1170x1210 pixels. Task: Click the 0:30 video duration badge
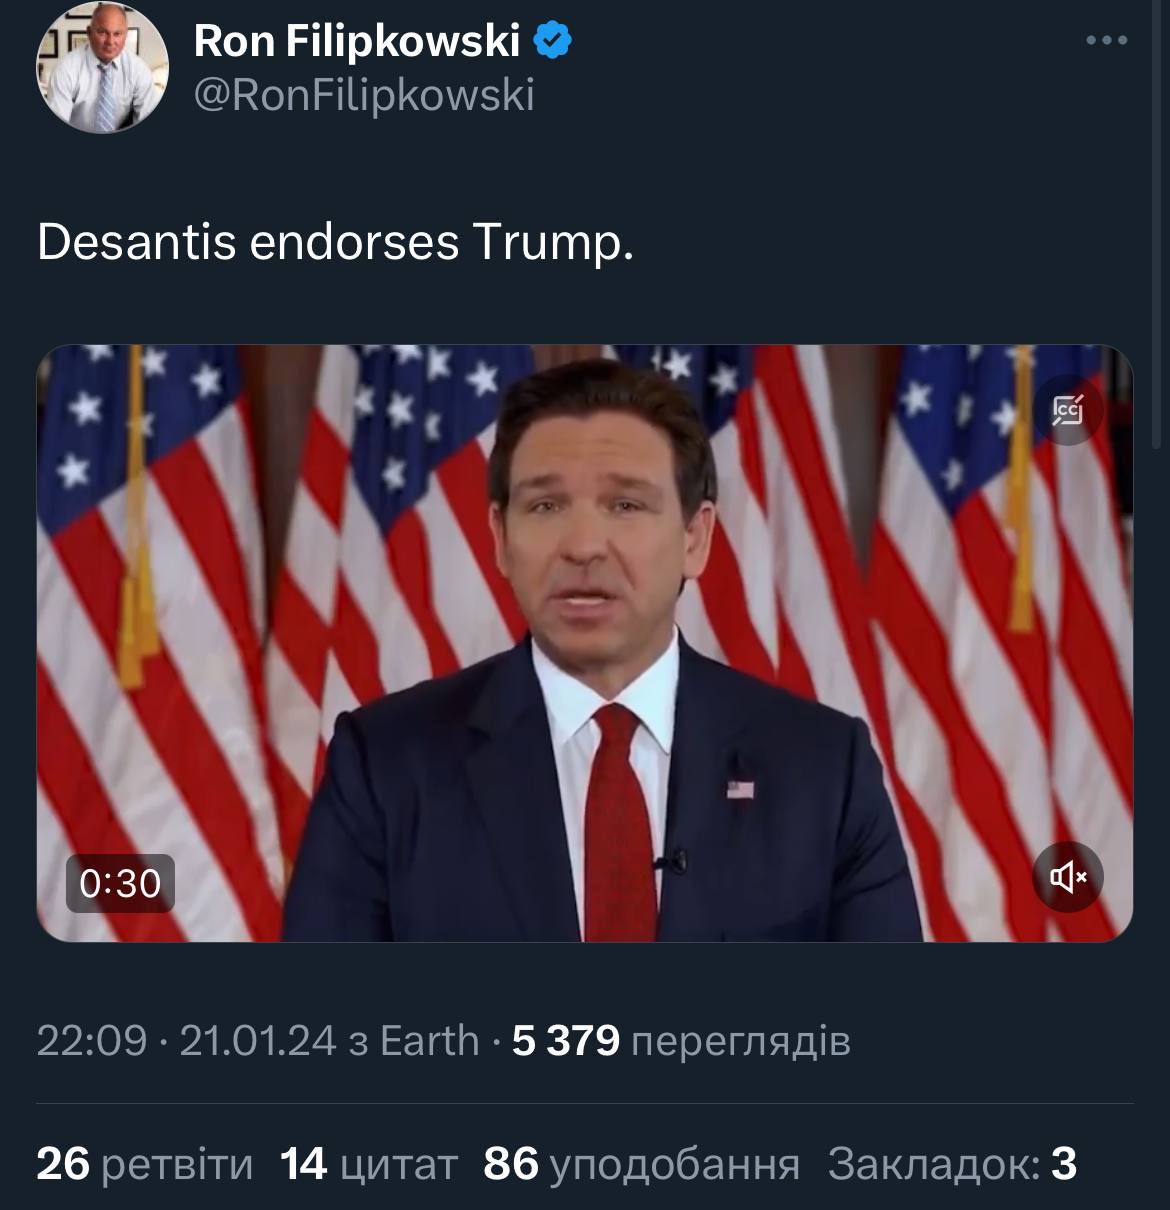pos(120,883)
